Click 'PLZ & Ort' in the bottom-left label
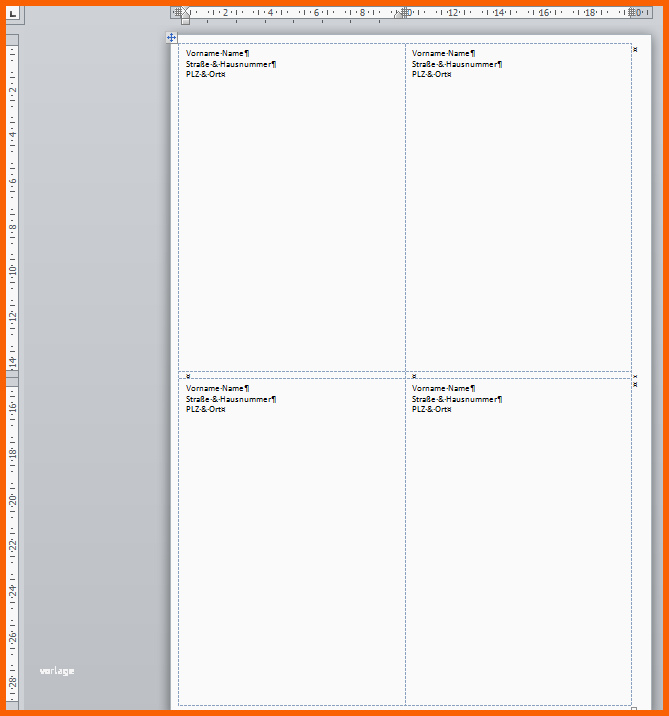Viewport: 669px width, 716px height. pos(204,410)
